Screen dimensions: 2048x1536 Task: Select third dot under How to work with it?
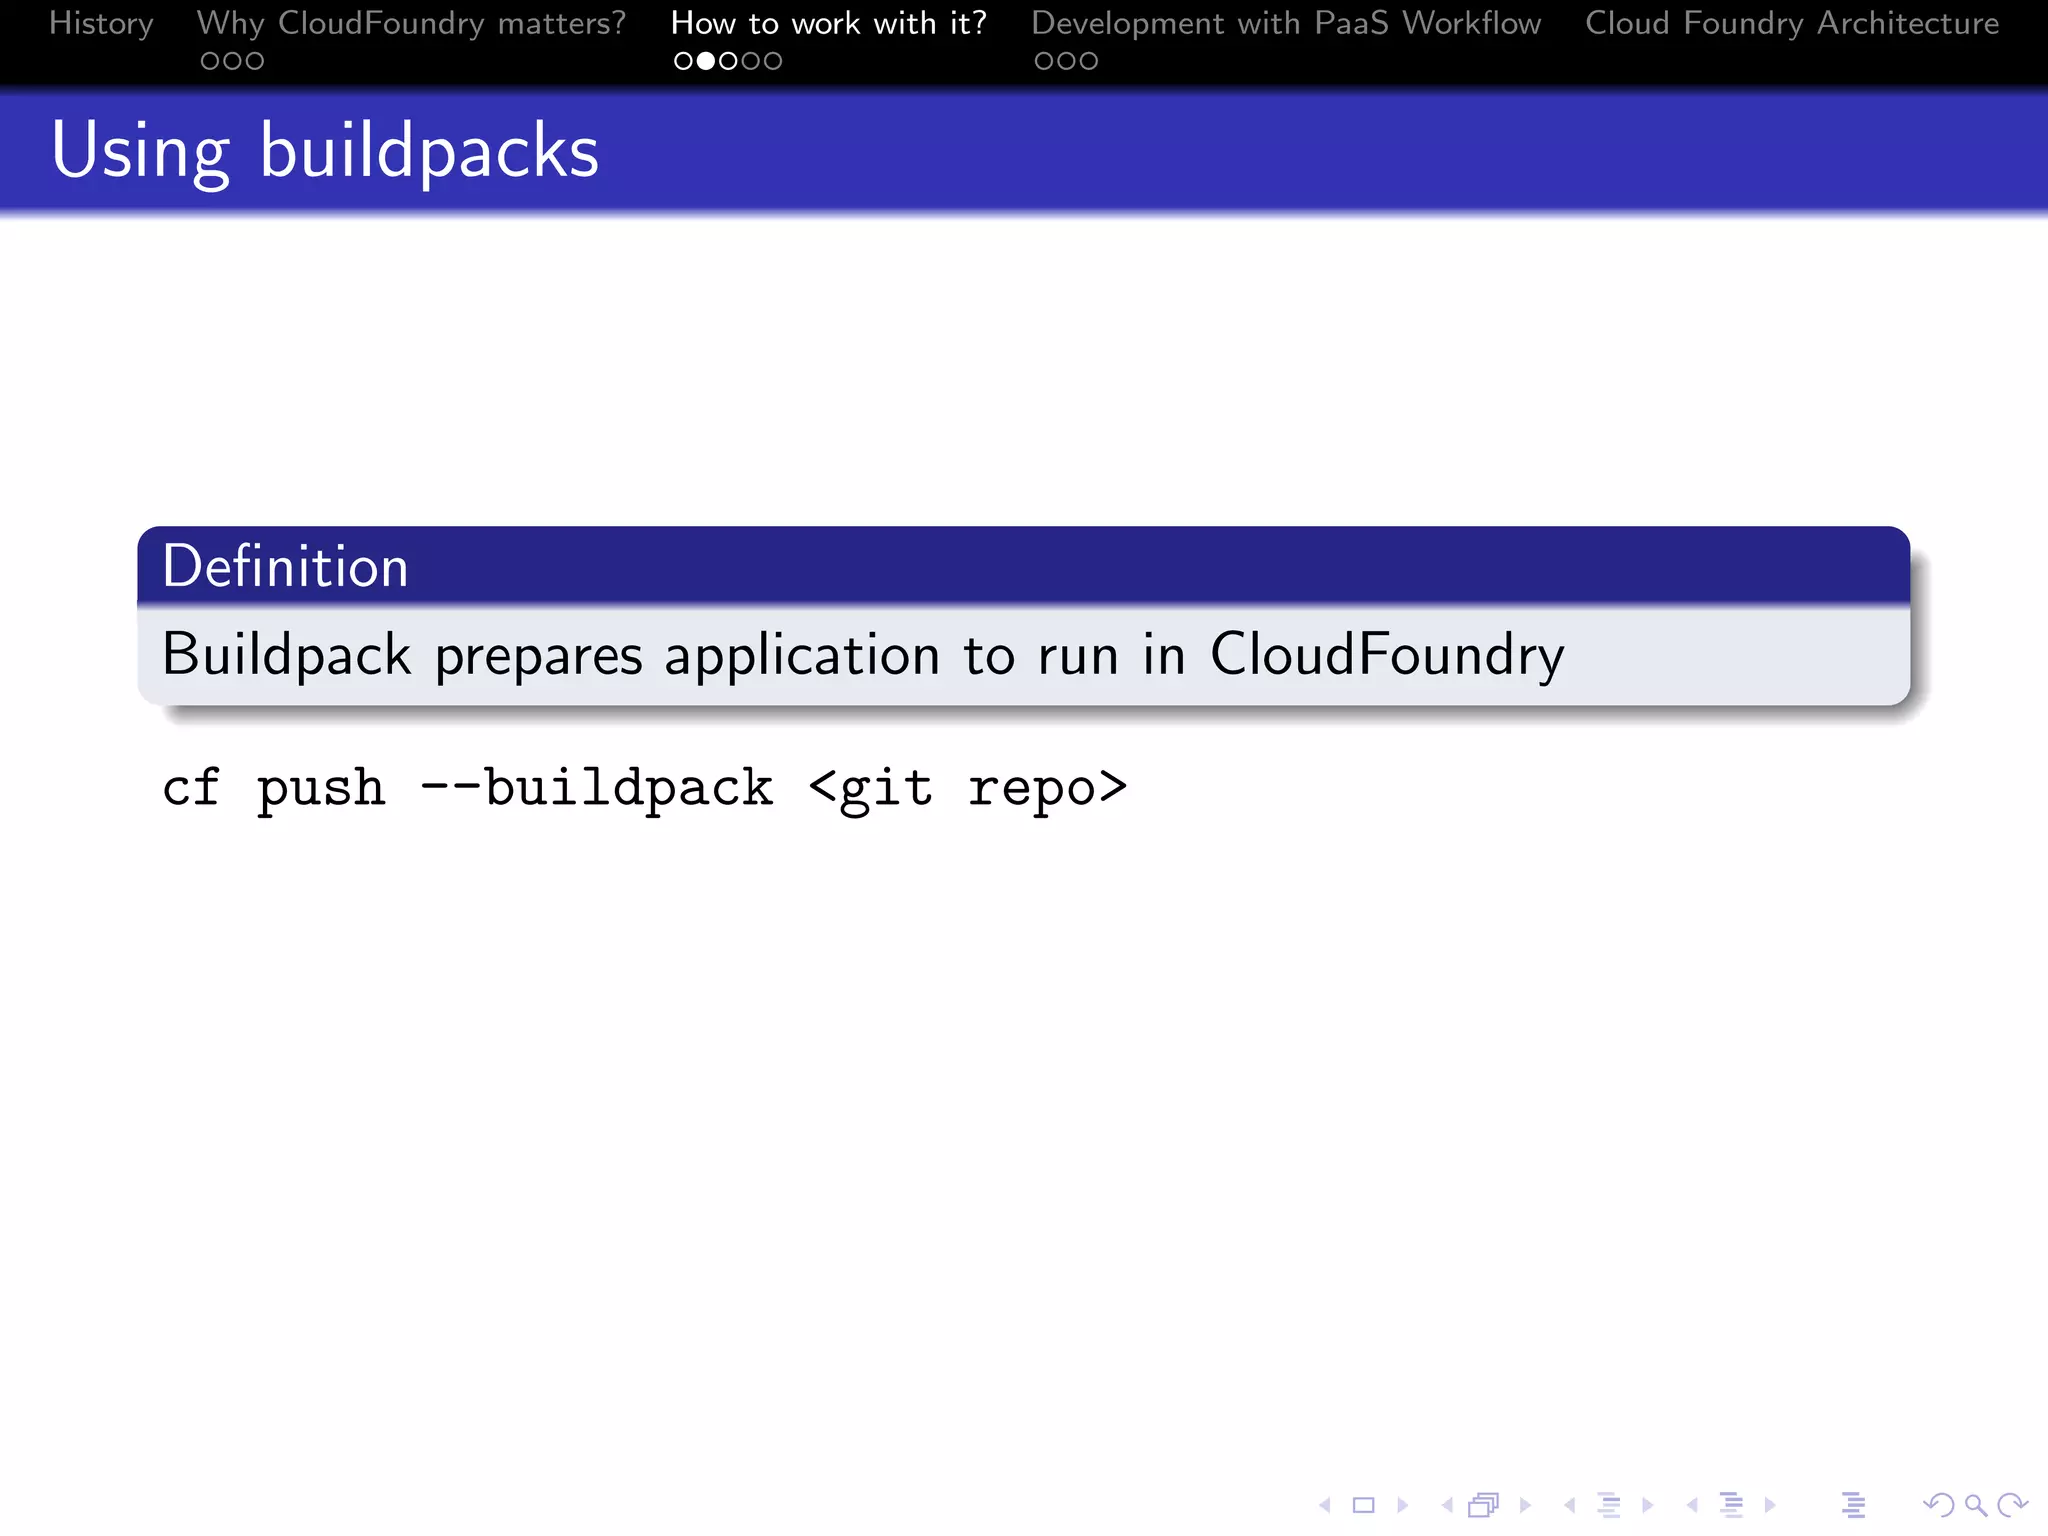(x=728, y=61)
